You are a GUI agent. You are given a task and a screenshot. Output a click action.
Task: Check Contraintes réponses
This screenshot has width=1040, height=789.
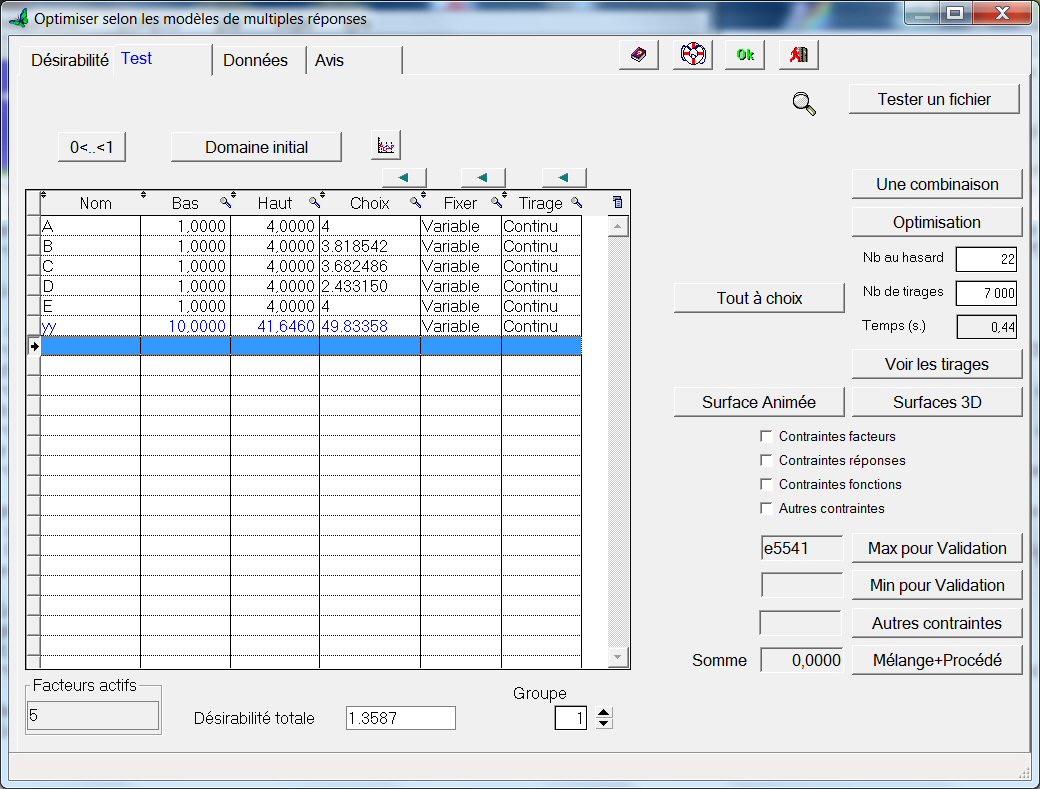pyautogui.click(x=767, y=461)
